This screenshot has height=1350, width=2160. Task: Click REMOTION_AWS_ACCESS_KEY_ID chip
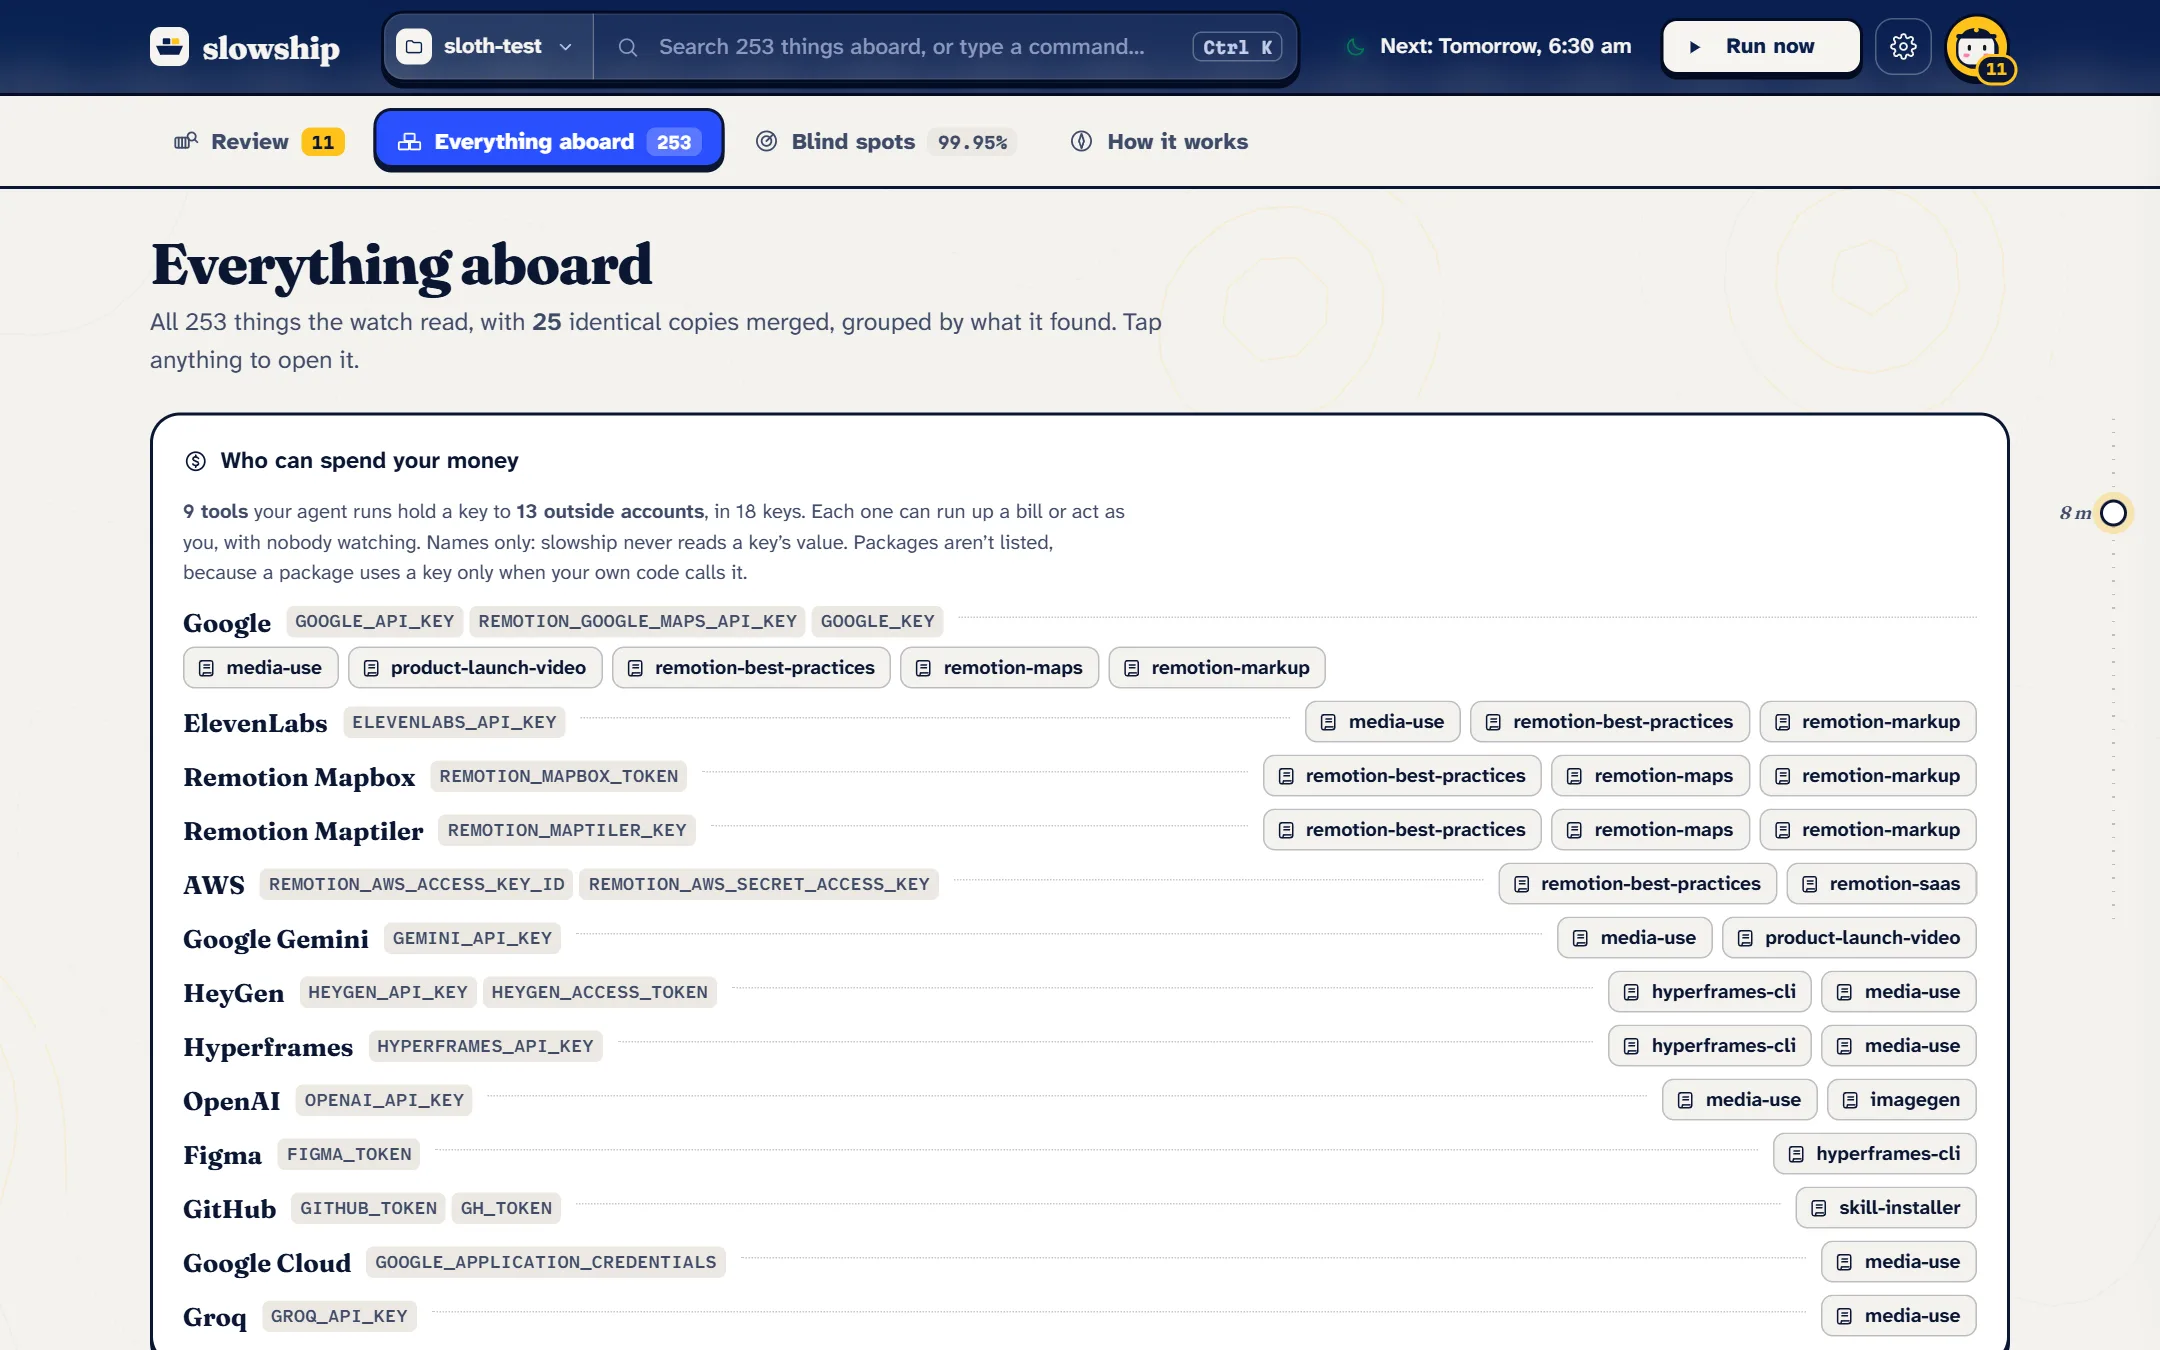pyautogui.click(x=416, y=884)
